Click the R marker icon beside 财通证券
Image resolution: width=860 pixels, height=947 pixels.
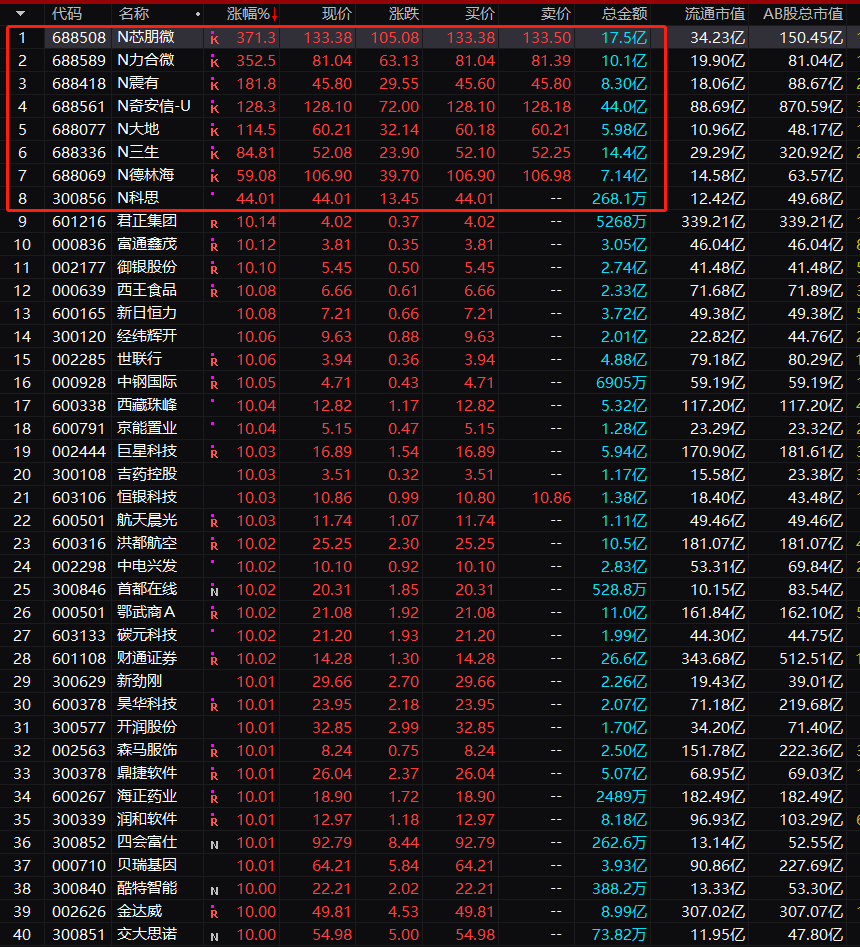point(214,660)
